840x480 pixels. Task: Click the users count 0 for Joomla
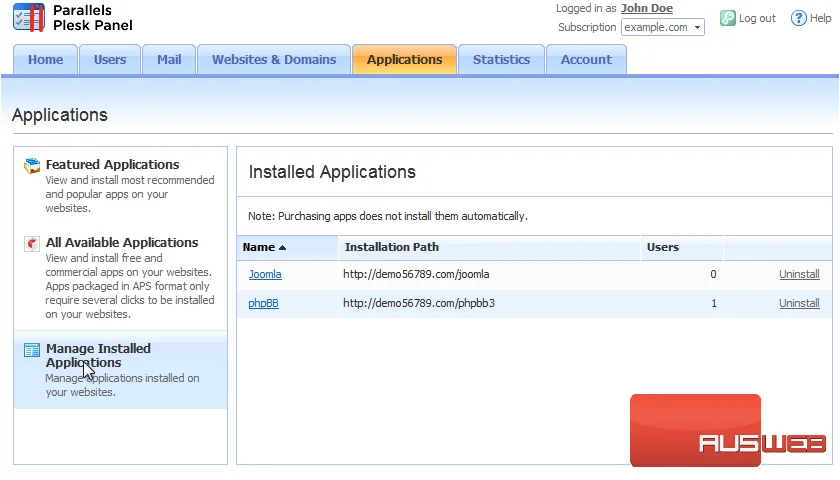click(713, 274)
